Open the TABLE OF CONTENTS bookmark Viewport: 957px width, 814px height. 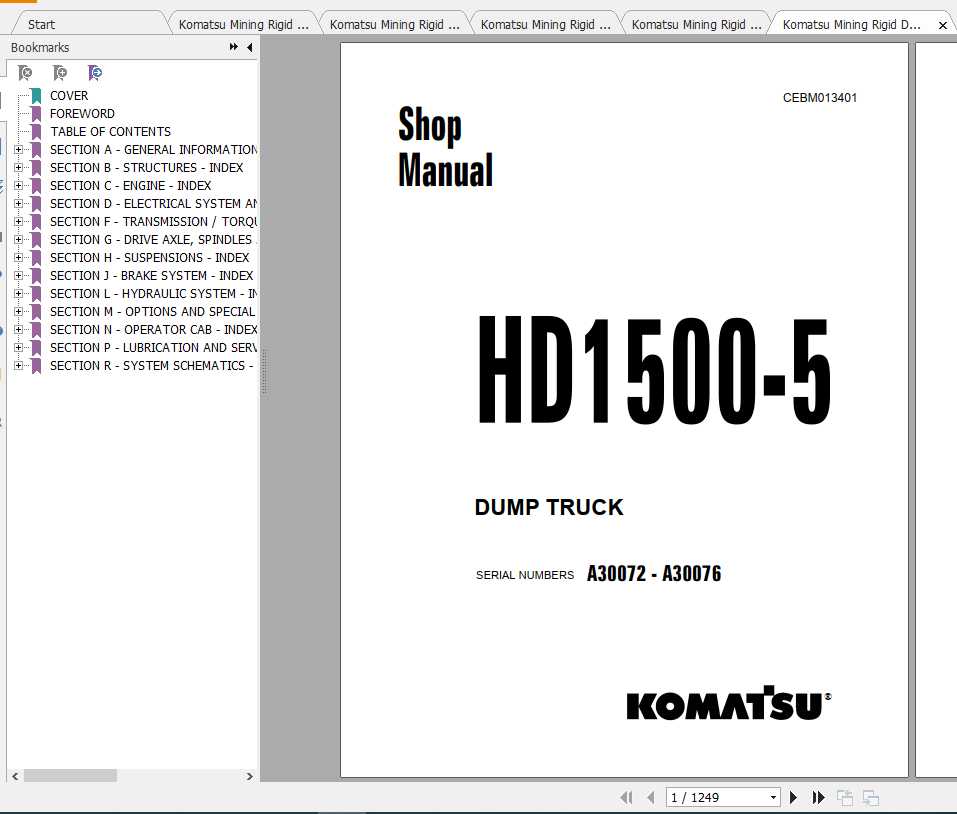click(110, 132)
